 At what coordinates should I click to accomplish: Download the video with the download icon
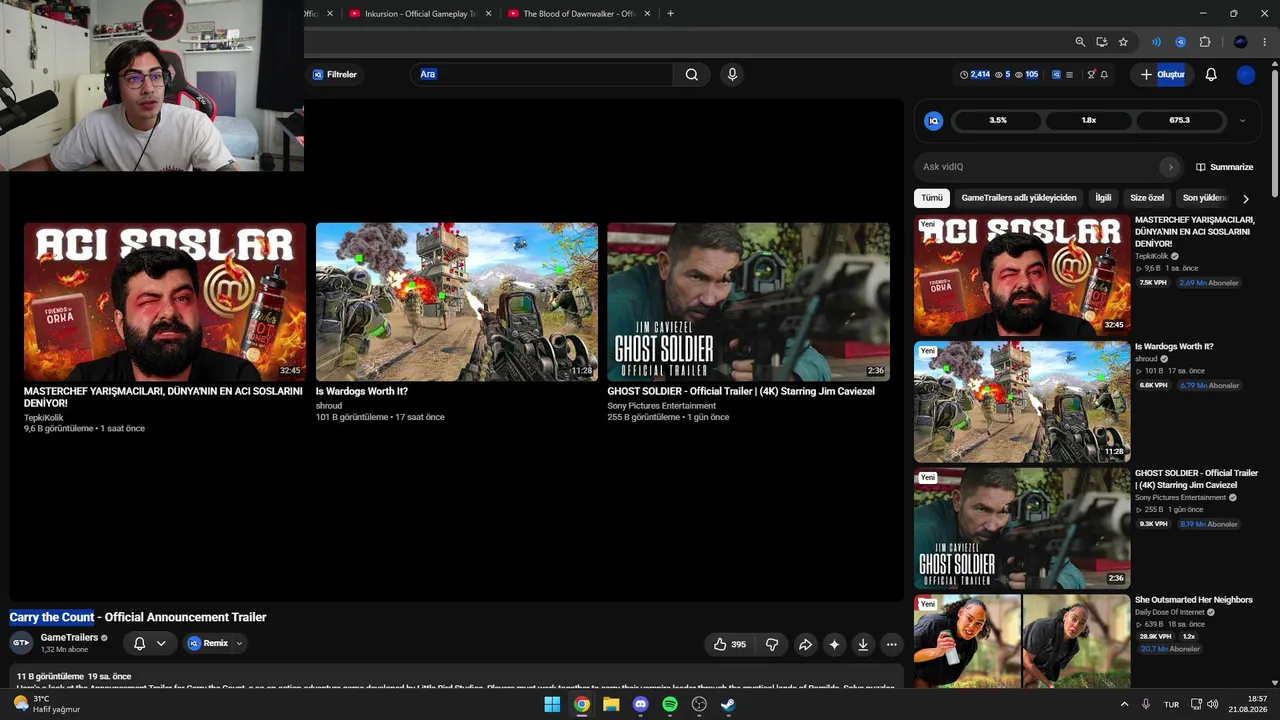(x=863, y=644)
